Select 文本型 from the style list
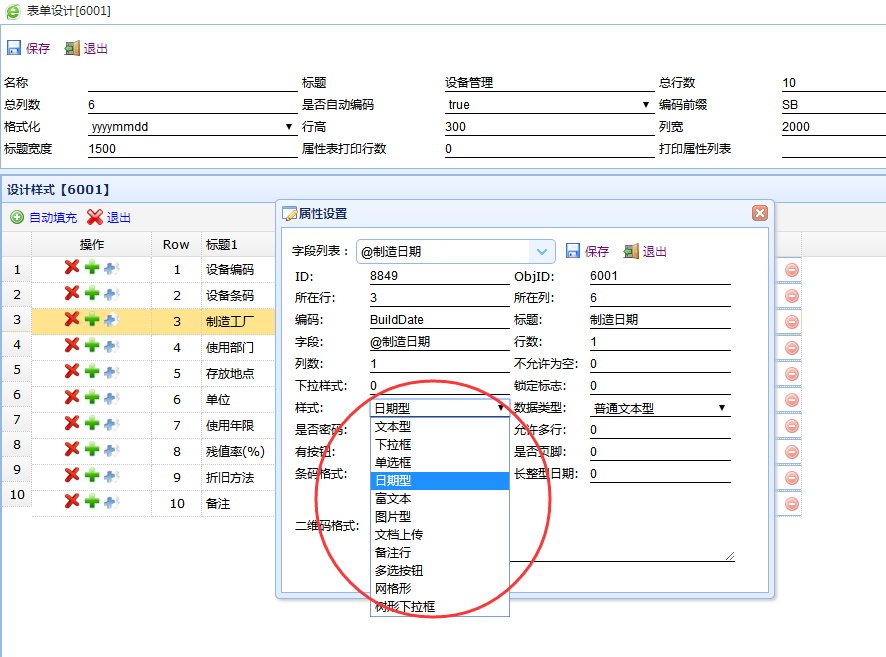 (x=393, y=426)
